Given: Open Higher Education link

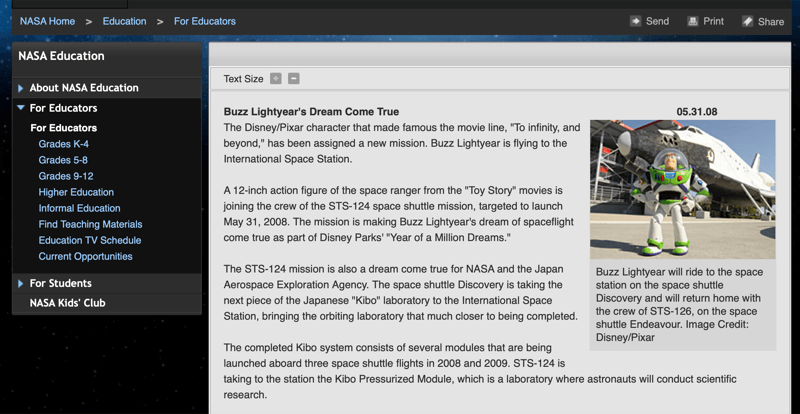Looking at the screenshot, I should [76, 192].
